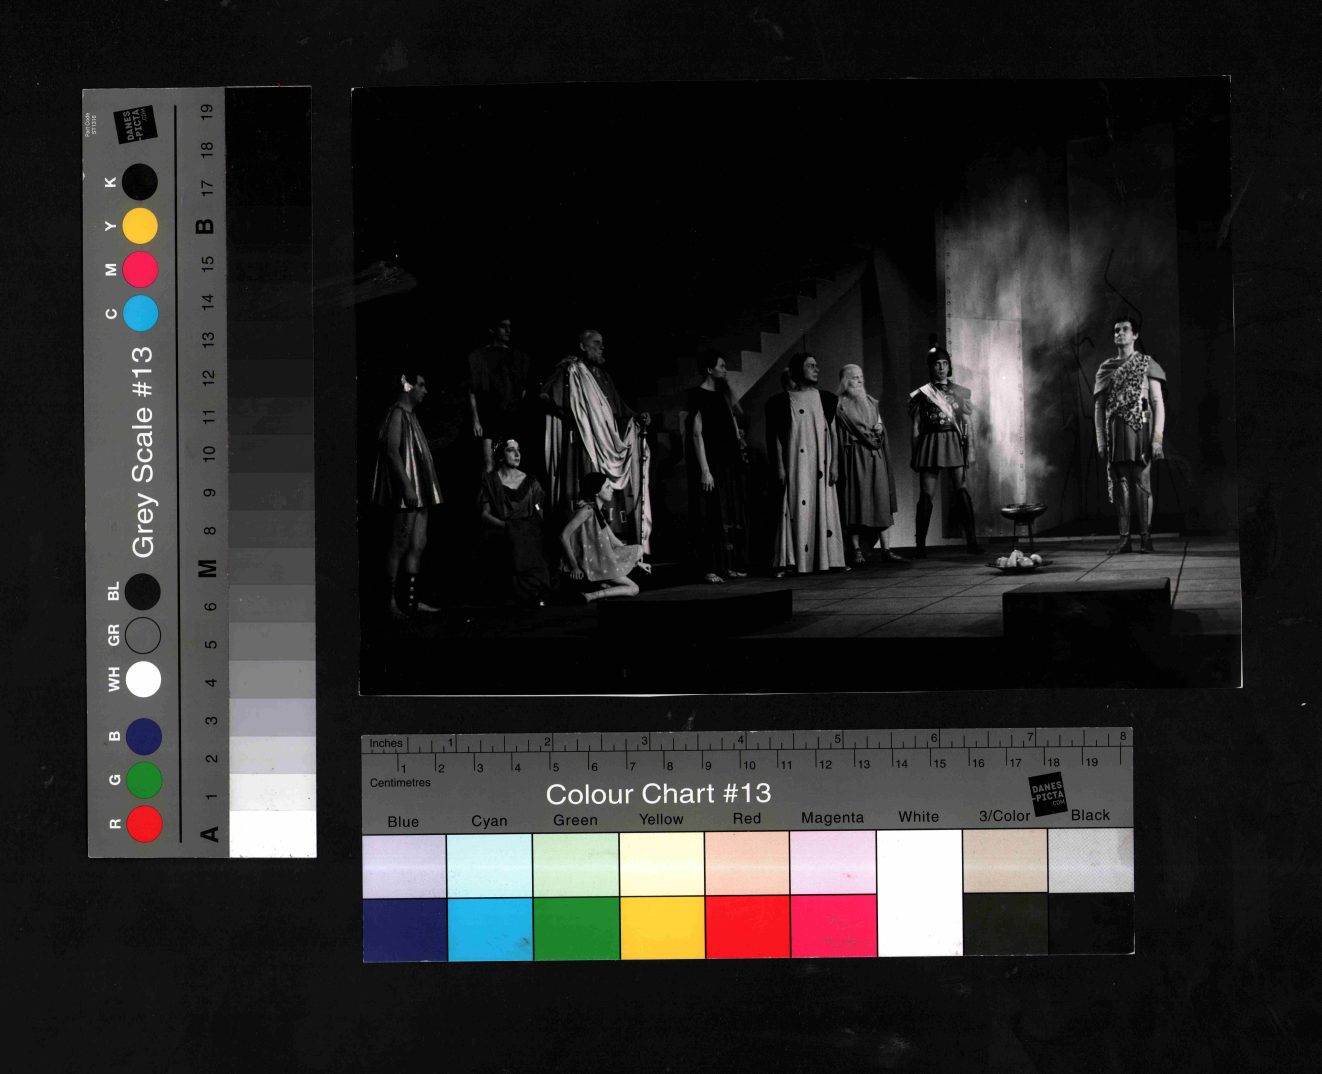
Task: Click the Danes Picta logo on the colour chart
Action: (x=1048, y=794)
